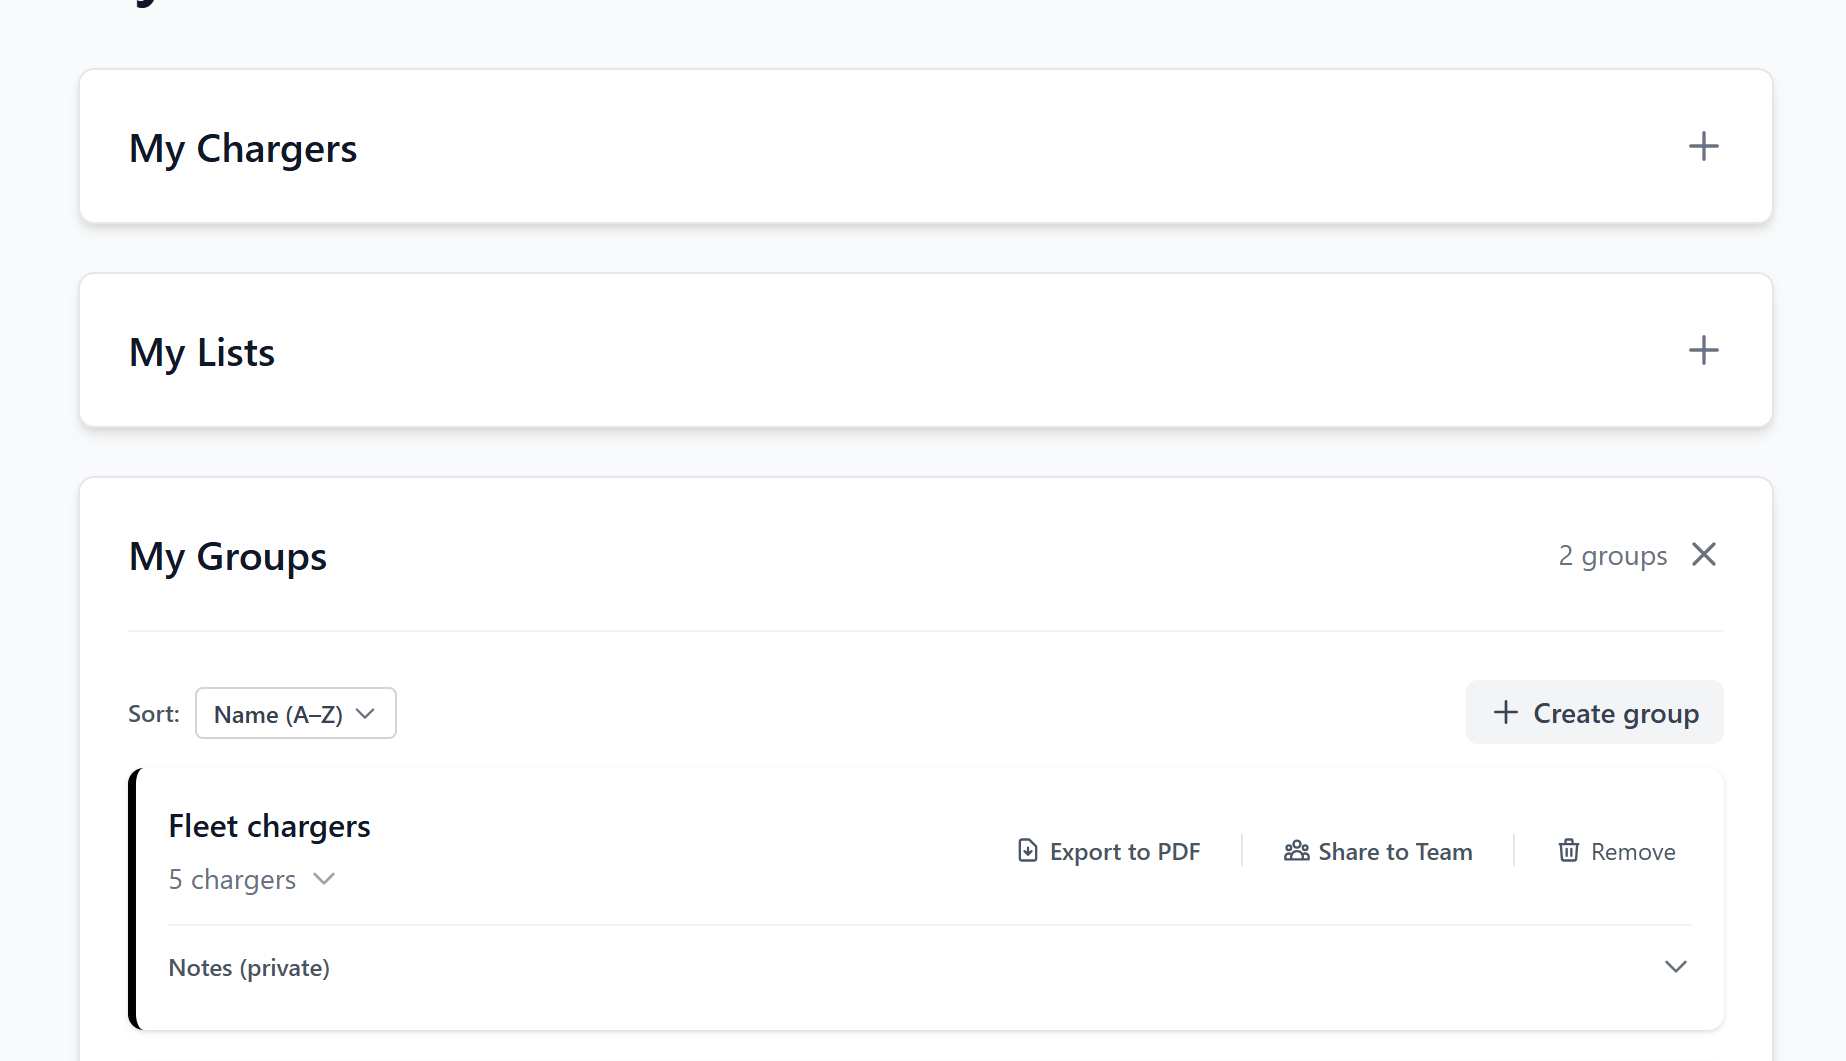
Task: Click the Notes (private) label
Action: [249, 968]
